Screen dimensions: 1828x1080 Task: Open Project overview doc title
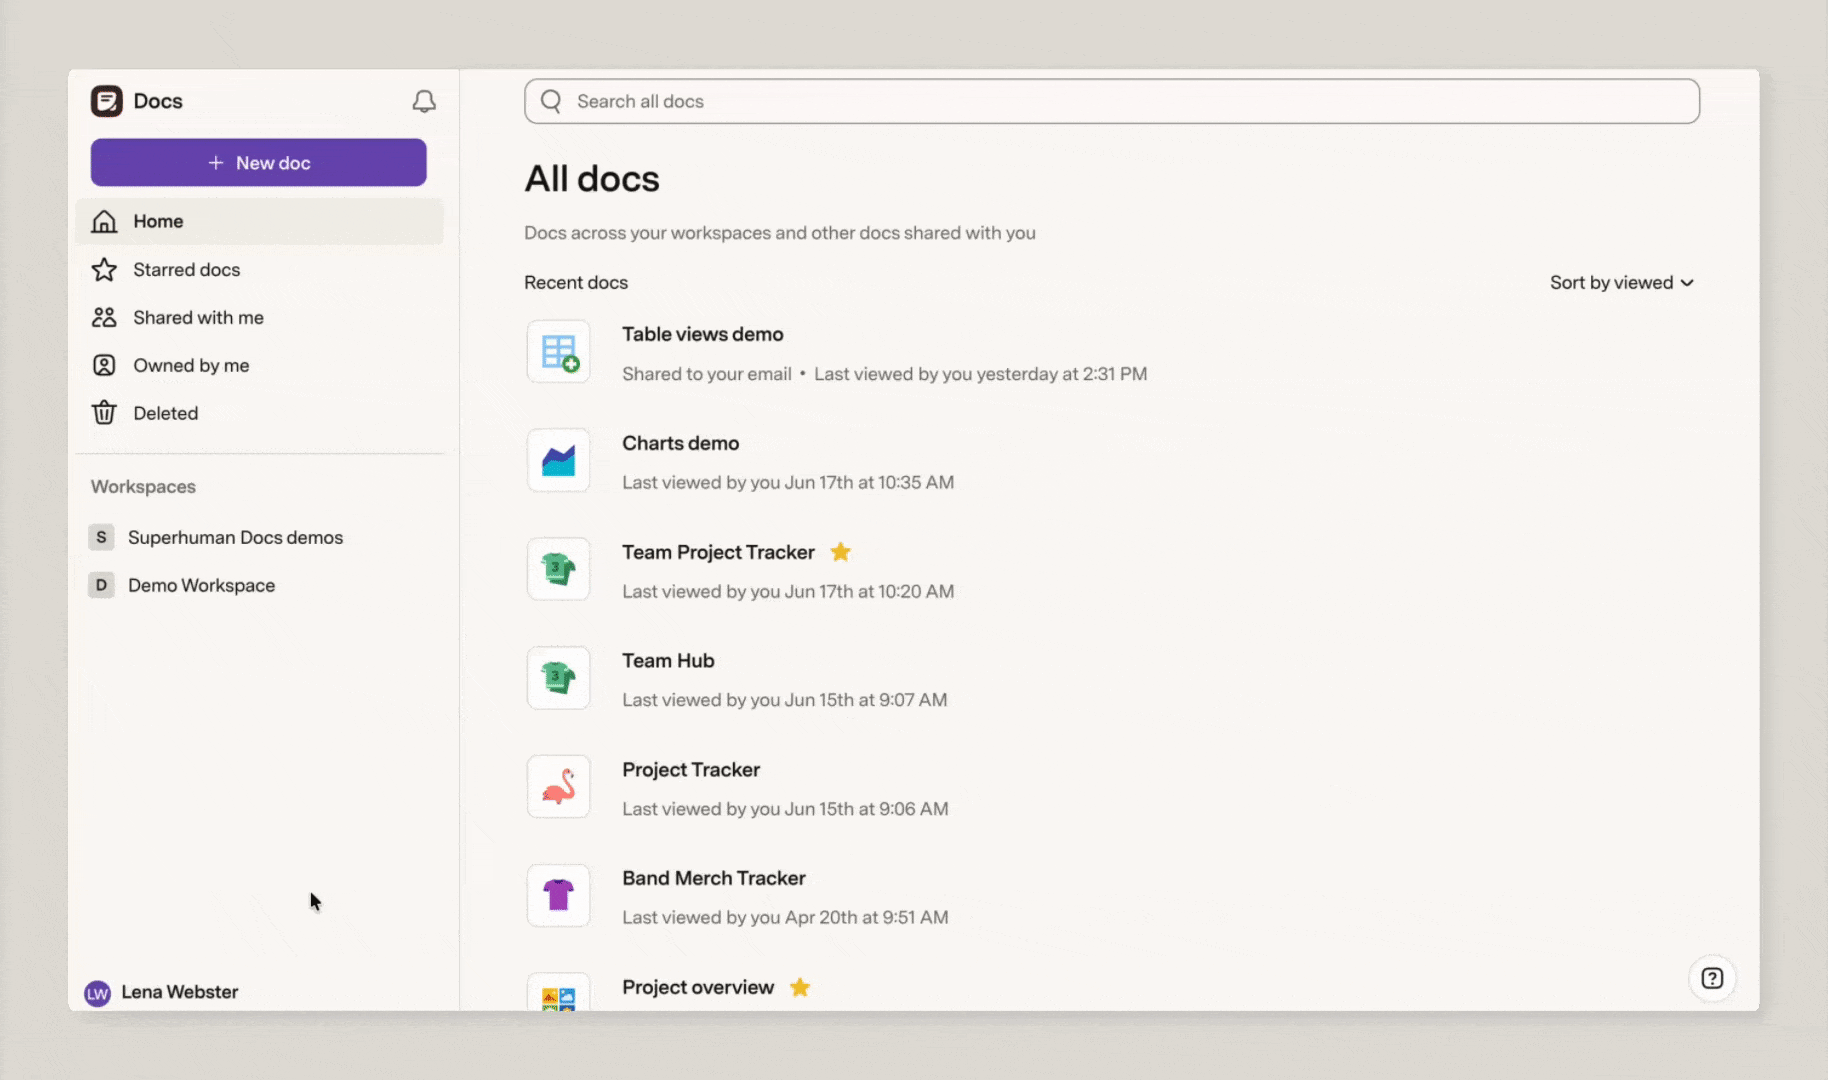[x=698, y=987]
